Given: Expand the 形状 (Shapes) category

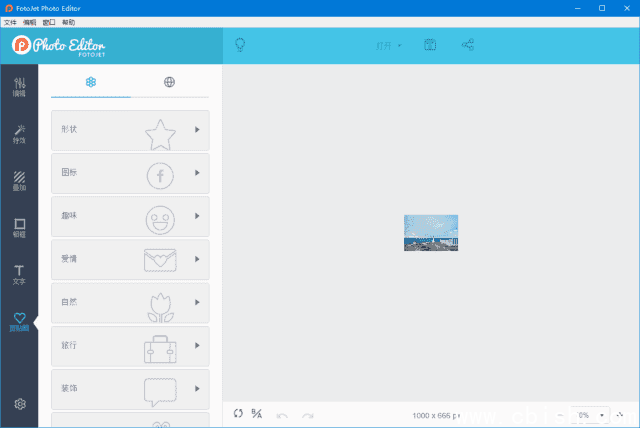Looking at the screenshot, I should point(130,130).
